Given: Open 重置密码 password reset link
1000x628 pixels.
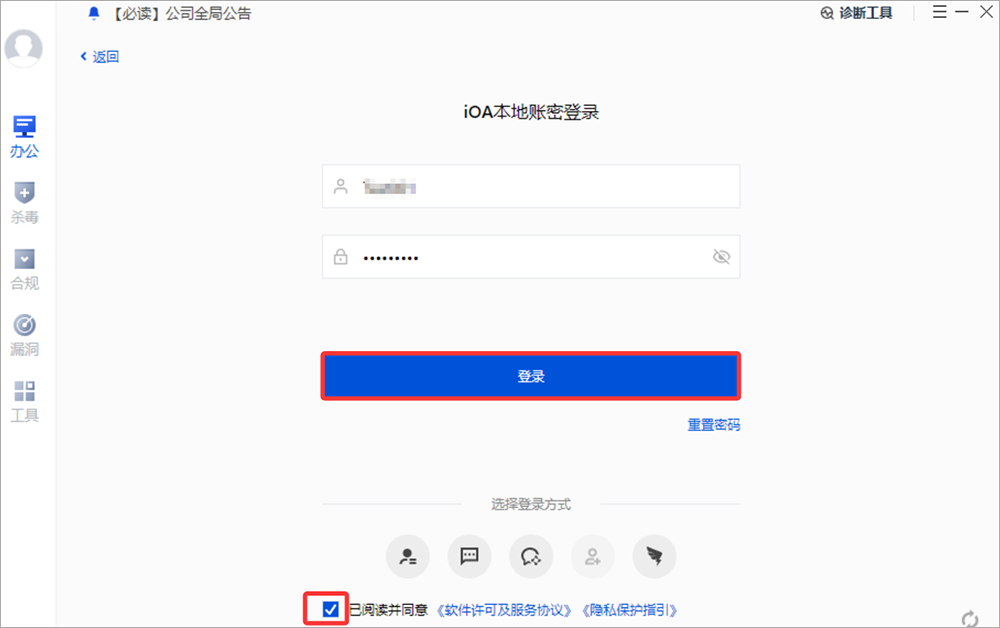Looking at the screenshot, I should click(713, 425).
